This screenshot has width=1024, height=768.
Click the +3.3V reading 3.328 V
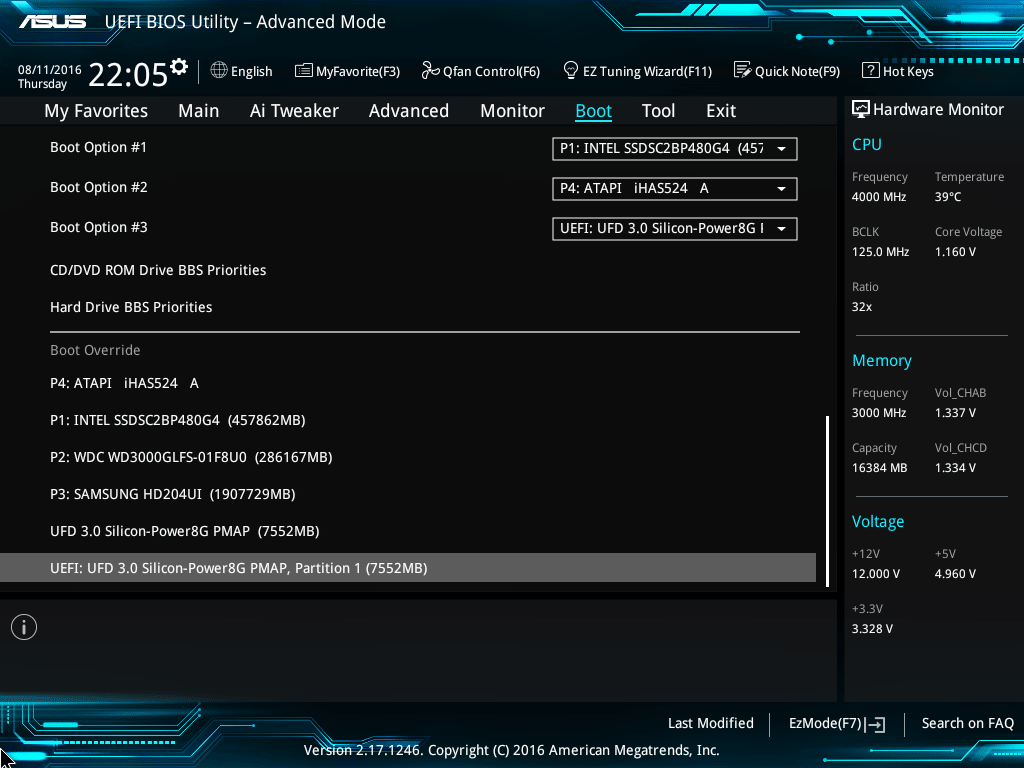coord(872,628)
